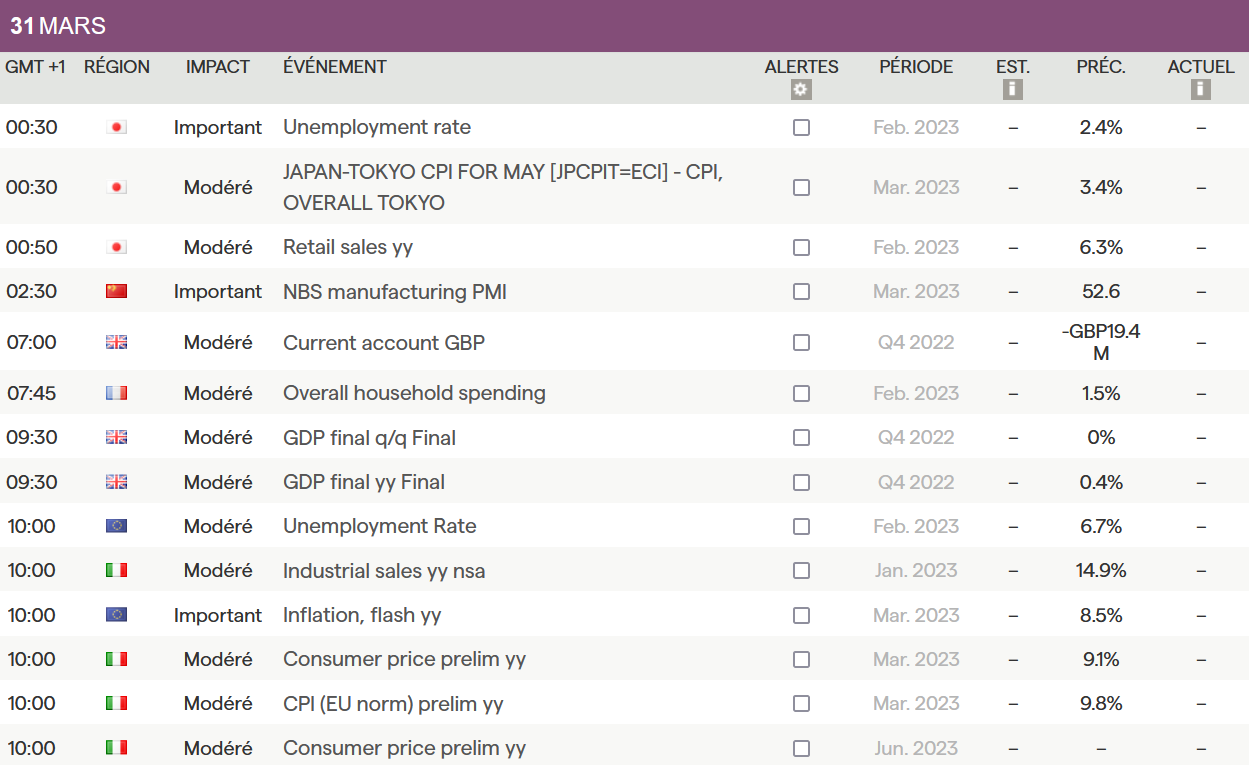Click the Japan flag beside Retail sales yy
The width and height of the screenshot is (1249, 765).
coord(117,247)
